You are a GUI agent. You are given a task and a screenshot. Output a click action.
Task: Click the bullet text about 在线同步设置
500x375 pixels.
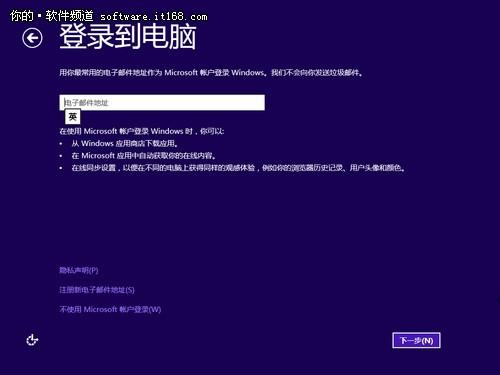[238, 168]
